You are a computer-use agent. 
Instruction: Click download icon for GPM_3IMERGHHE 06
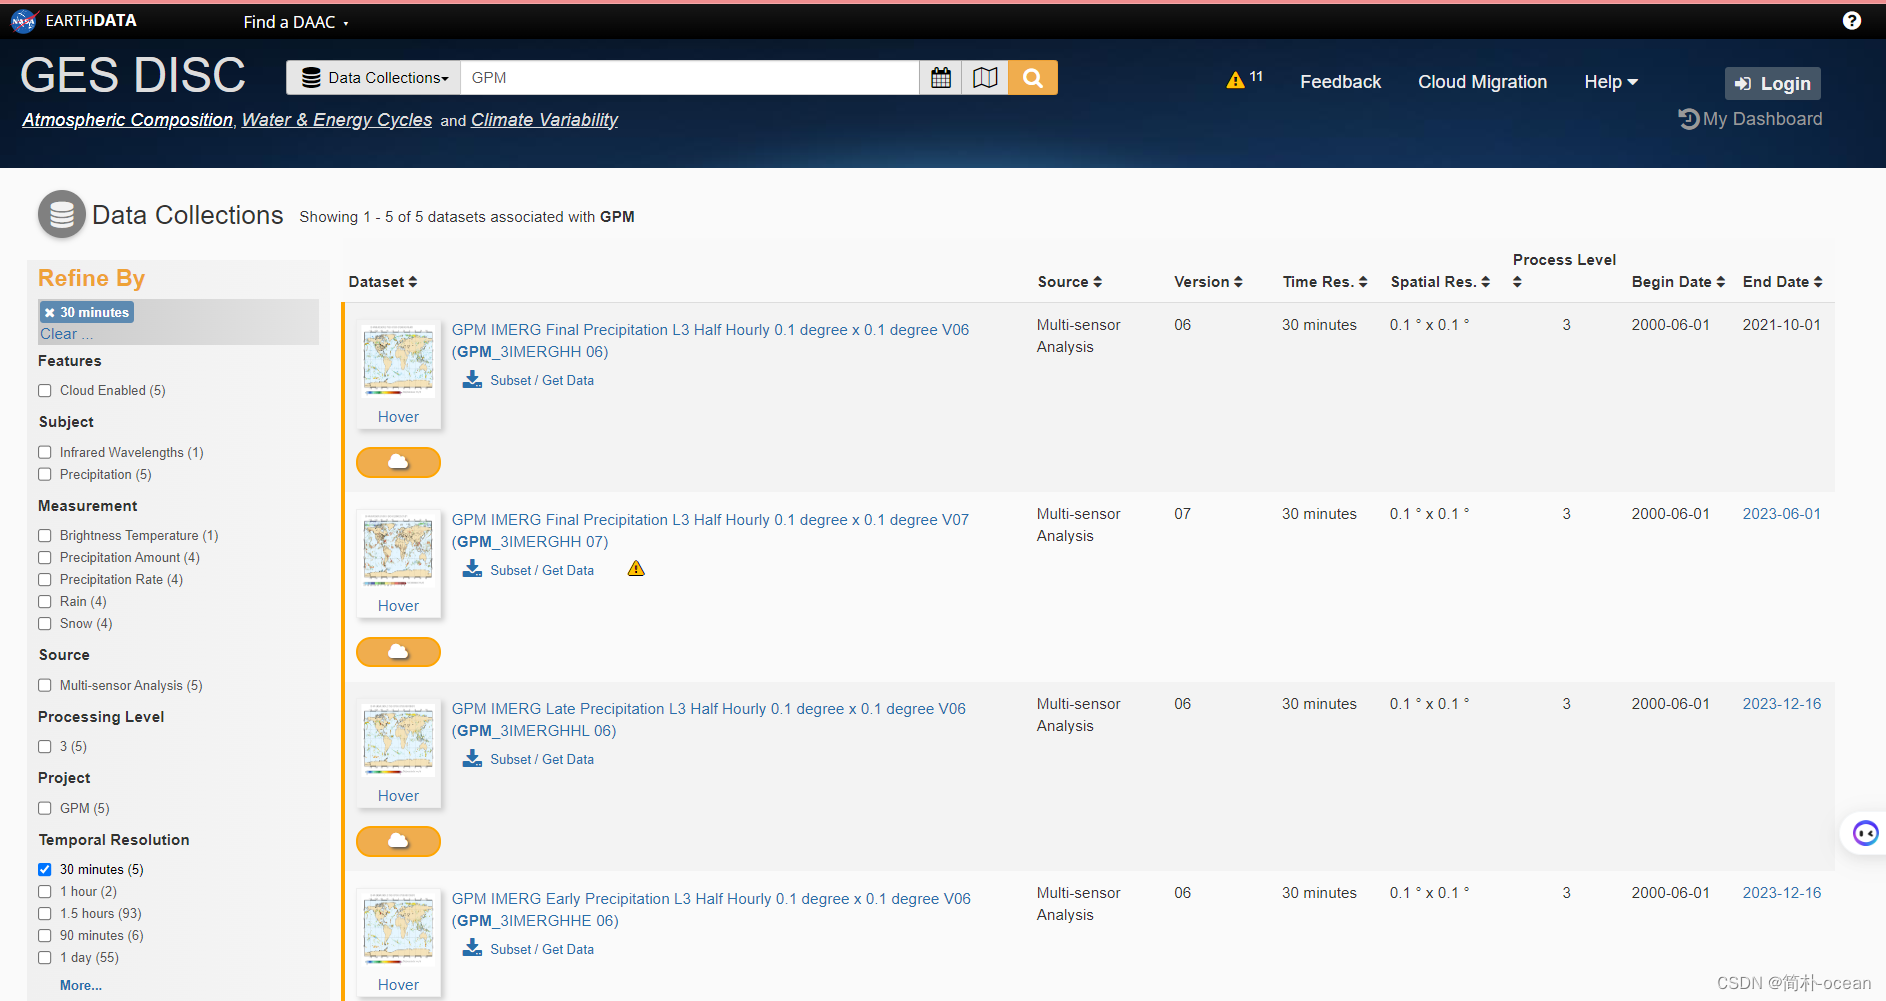(x=472, y=948)
